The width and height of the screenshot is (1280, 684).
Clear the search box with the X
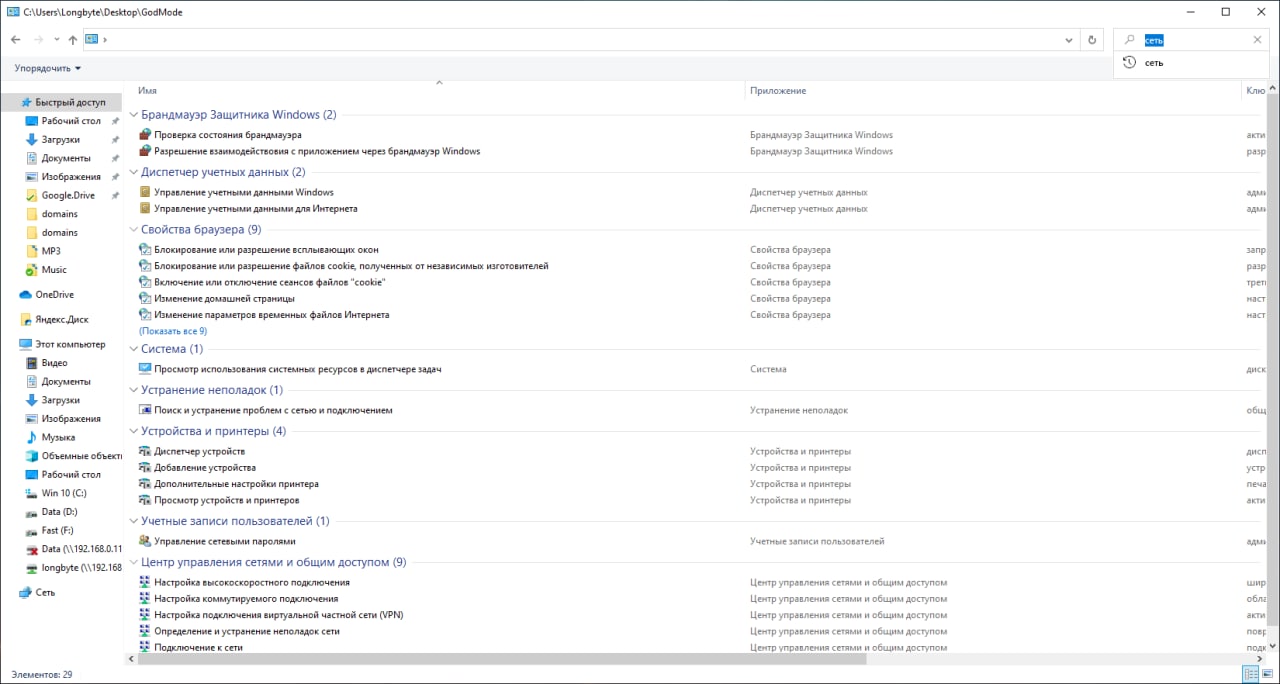click(1257, 40)
